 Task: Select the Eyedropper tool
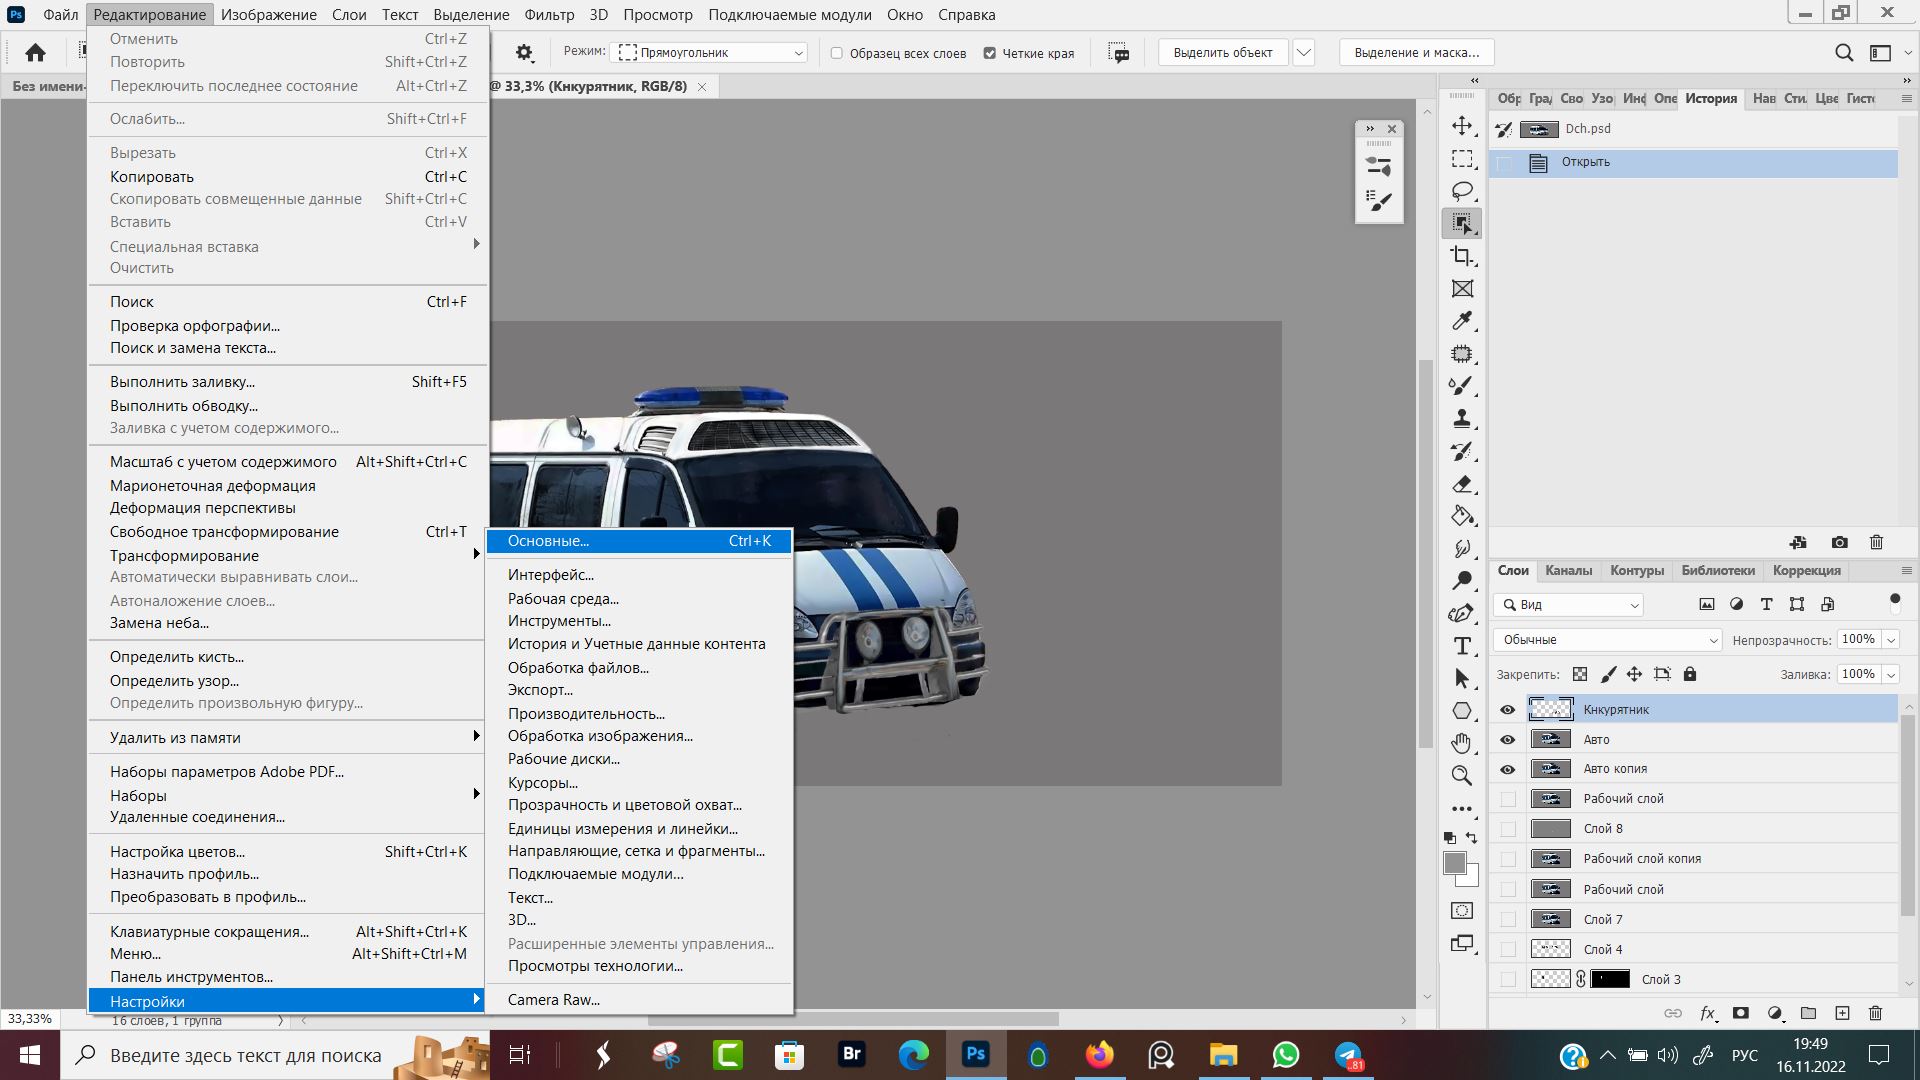point(1462,321)
